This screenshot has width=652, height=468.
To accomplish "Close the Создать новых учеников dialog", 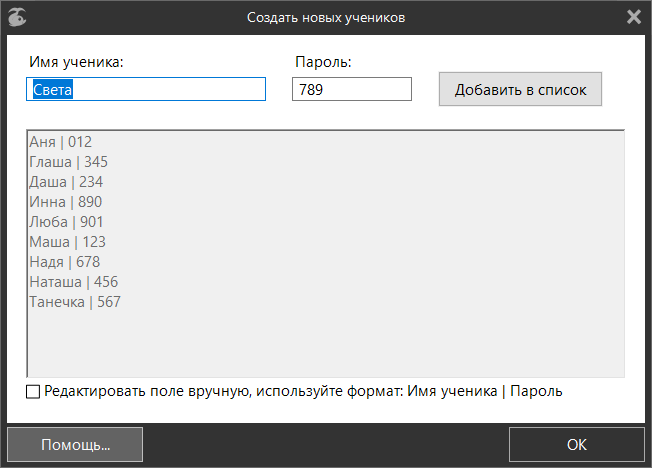I will 634,17.
